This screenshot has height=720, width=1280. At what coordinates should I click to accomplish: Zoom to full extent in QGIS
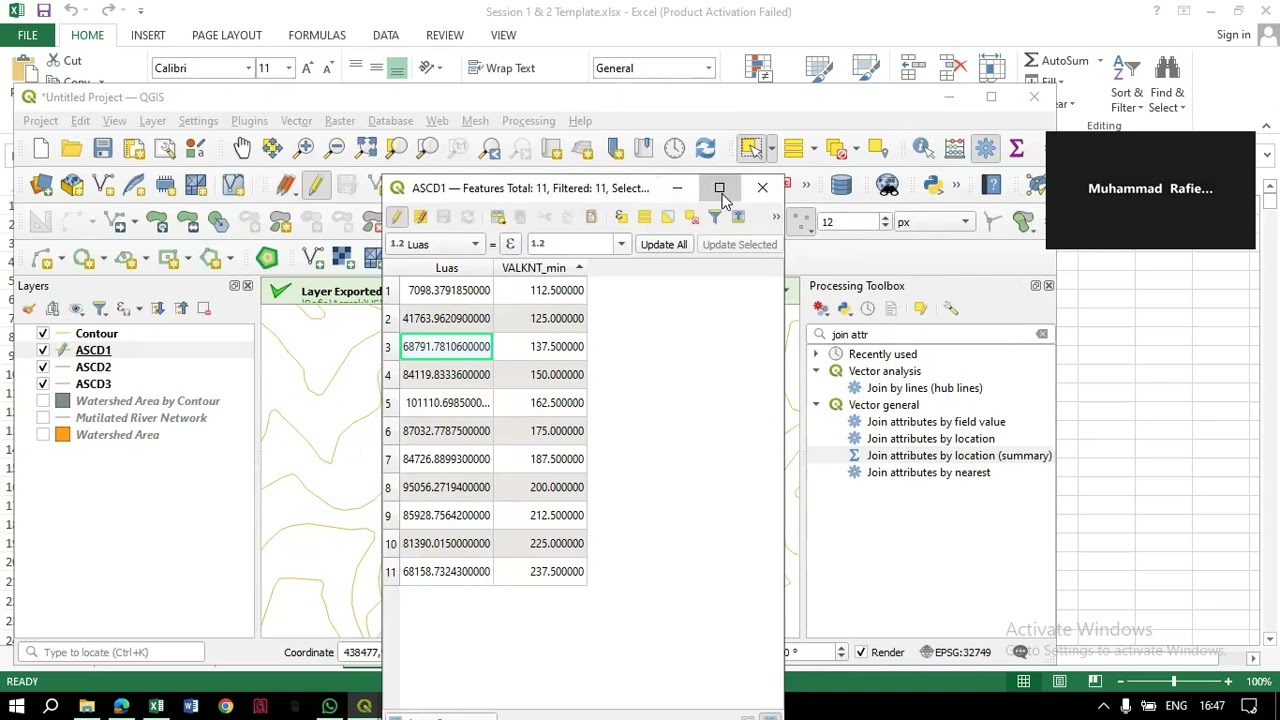pyautogui.click(x=366, y=149)
